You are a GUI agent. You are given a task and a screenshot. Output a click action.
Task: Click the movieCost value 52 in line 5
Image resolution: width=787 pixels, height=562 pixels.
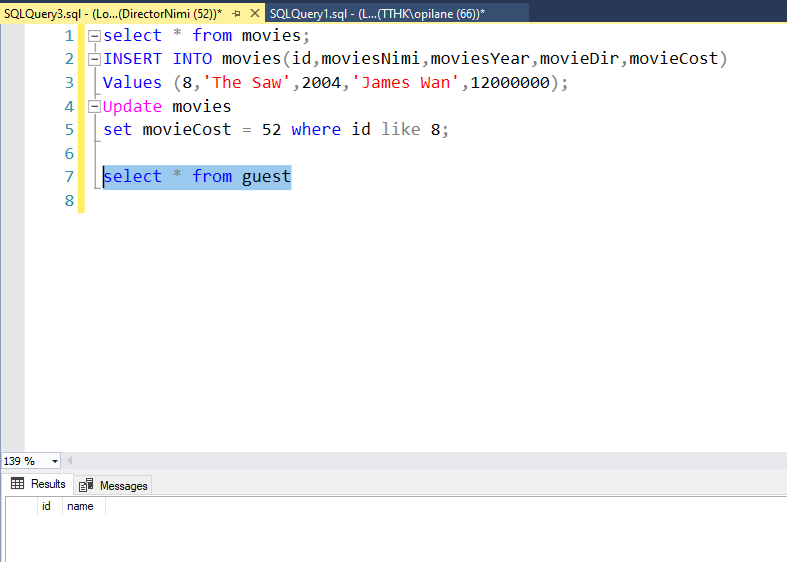point(270,130)
